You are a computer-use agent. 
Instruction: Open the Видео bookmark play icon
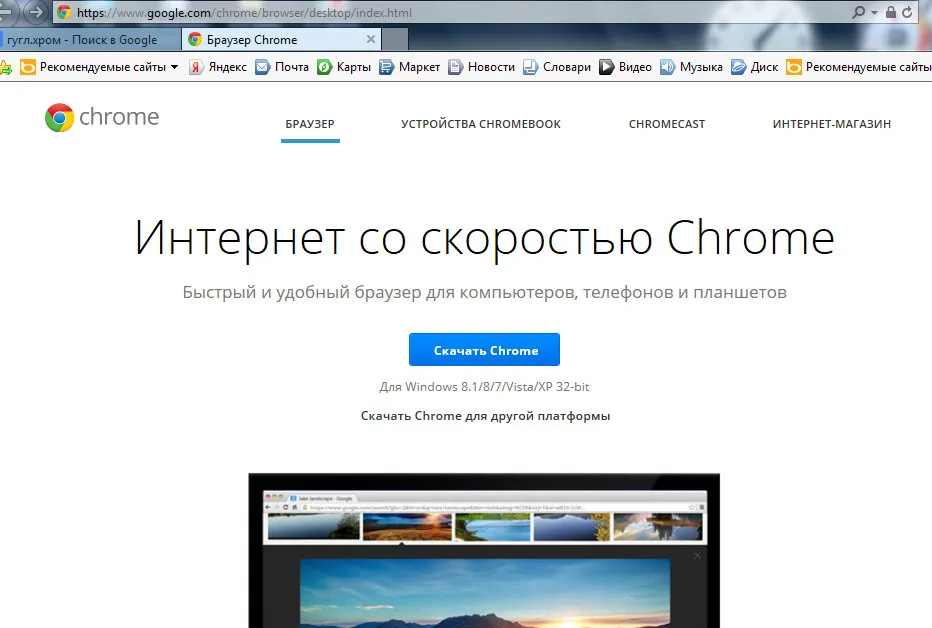[606, 67]
